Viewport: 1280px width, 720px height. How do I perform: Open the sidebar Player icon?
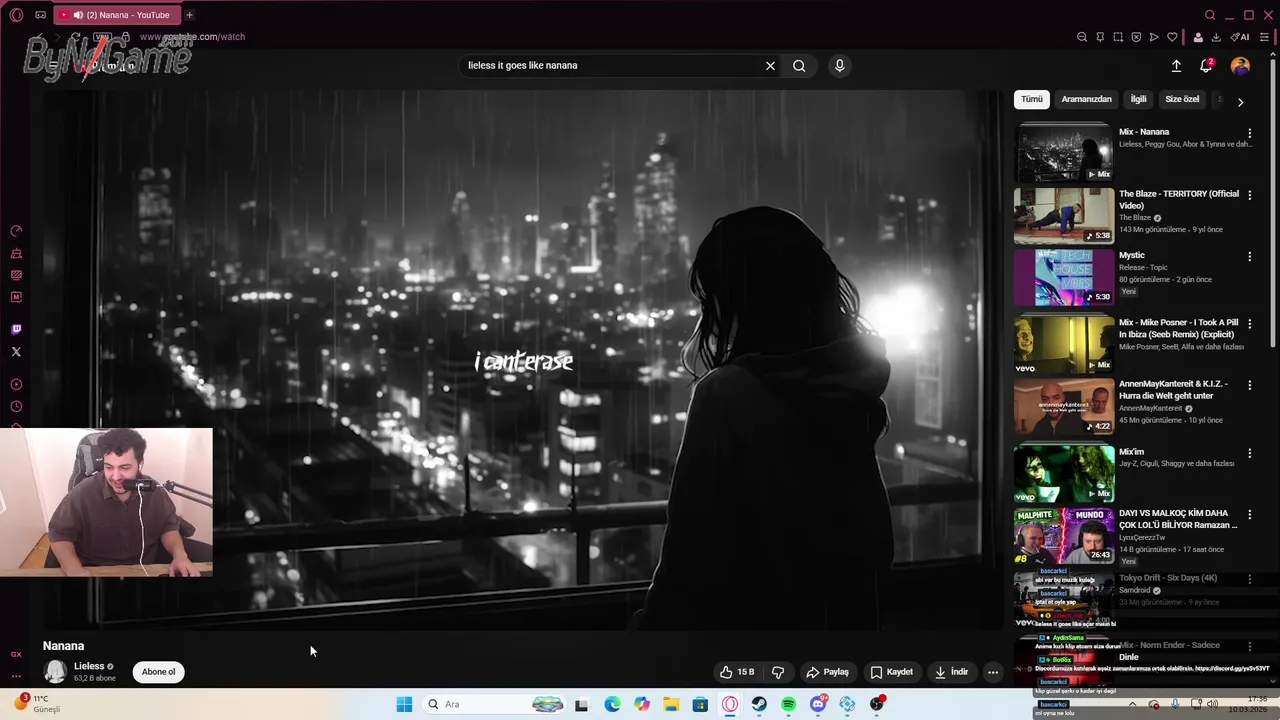click(16, 384)
